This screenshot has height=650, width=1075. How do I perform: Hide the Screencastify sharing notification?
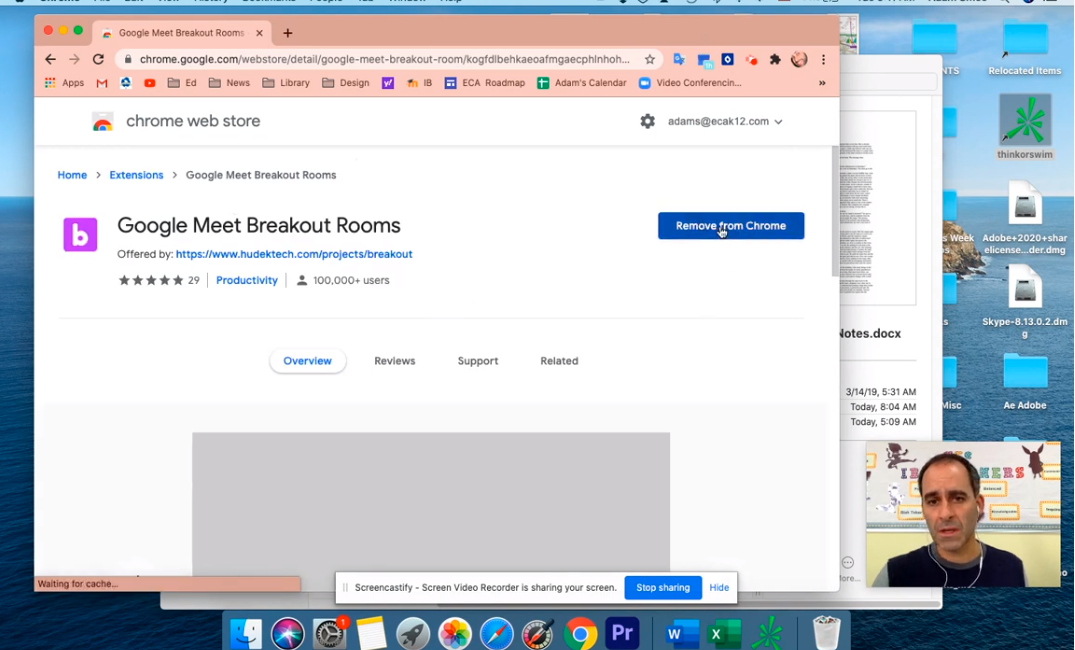coord(719,588)
